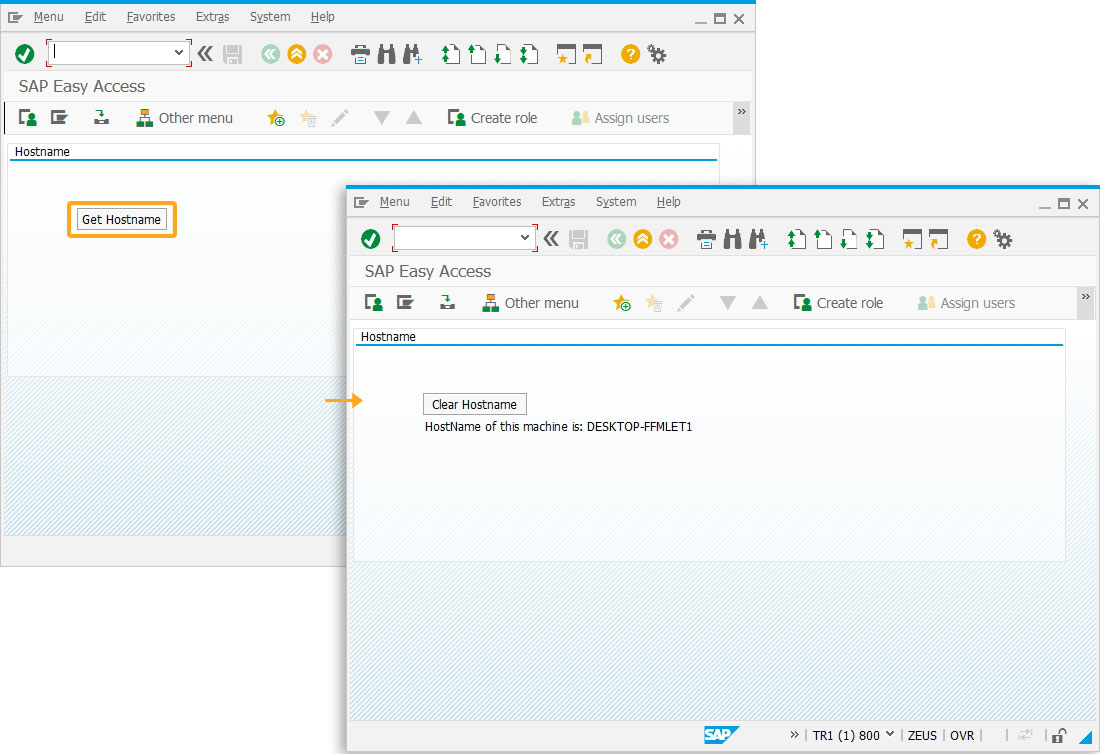
Task: Open Edit menu in front window
Action: coord(441,202)
